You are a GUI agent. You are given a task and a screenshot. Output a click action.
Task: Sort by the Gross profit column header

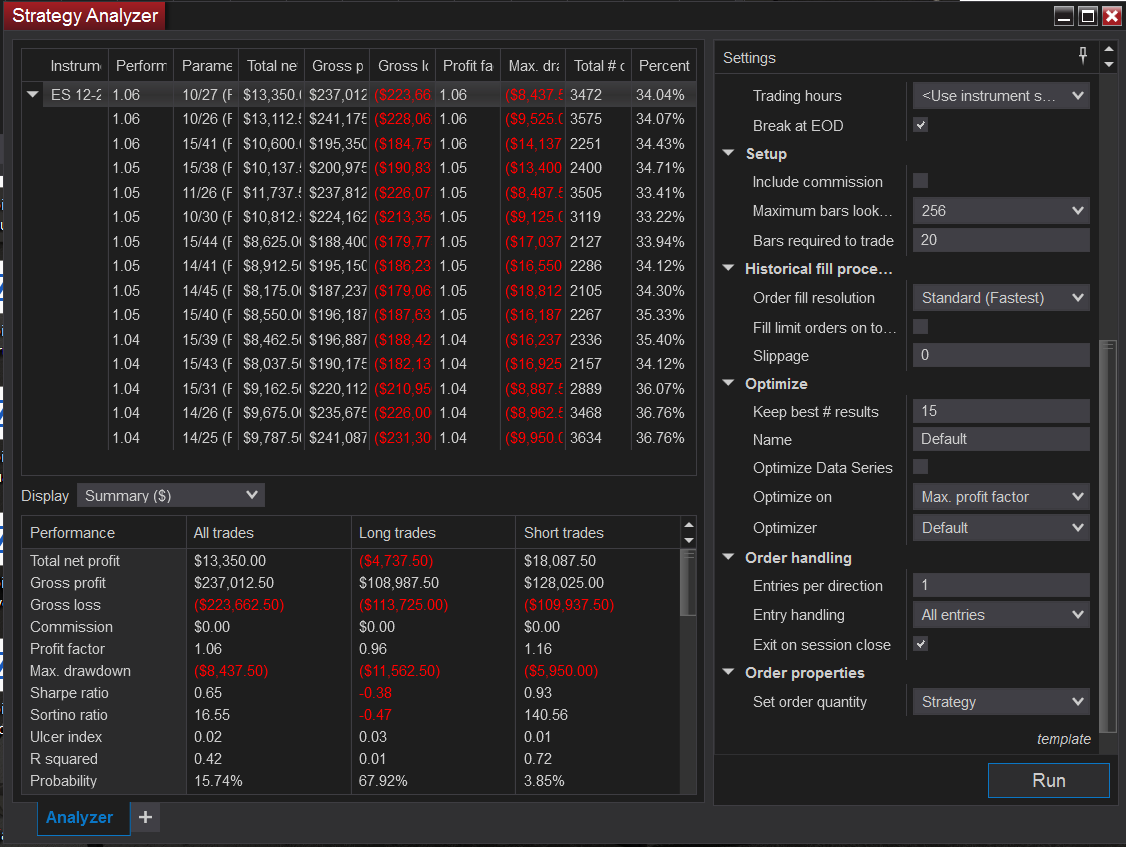(x=338, y=65)
